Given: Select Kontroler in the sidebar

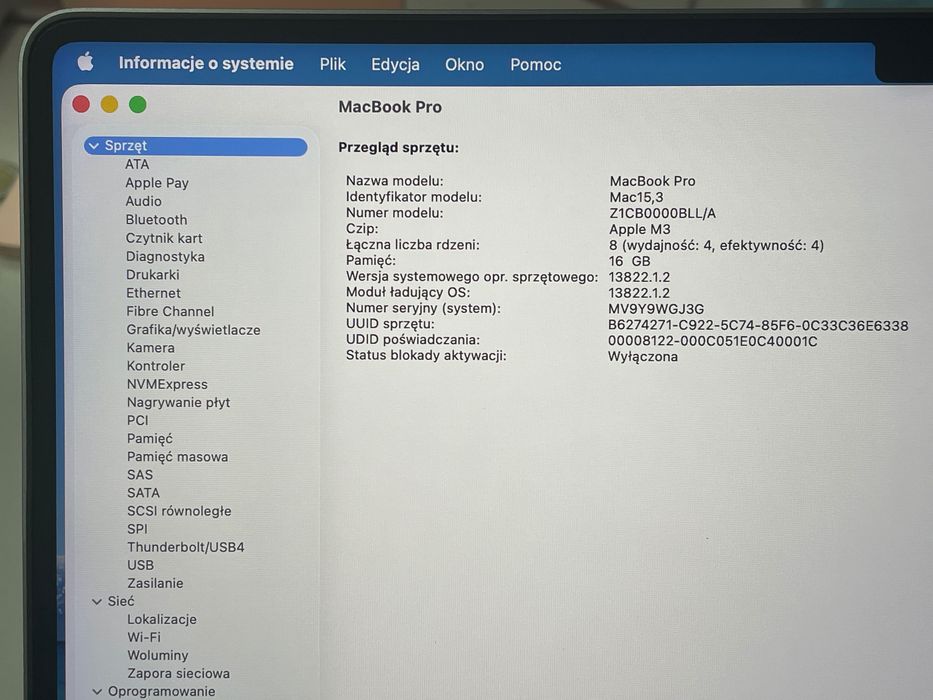Looking at the screenshot, I should [155, 366].
